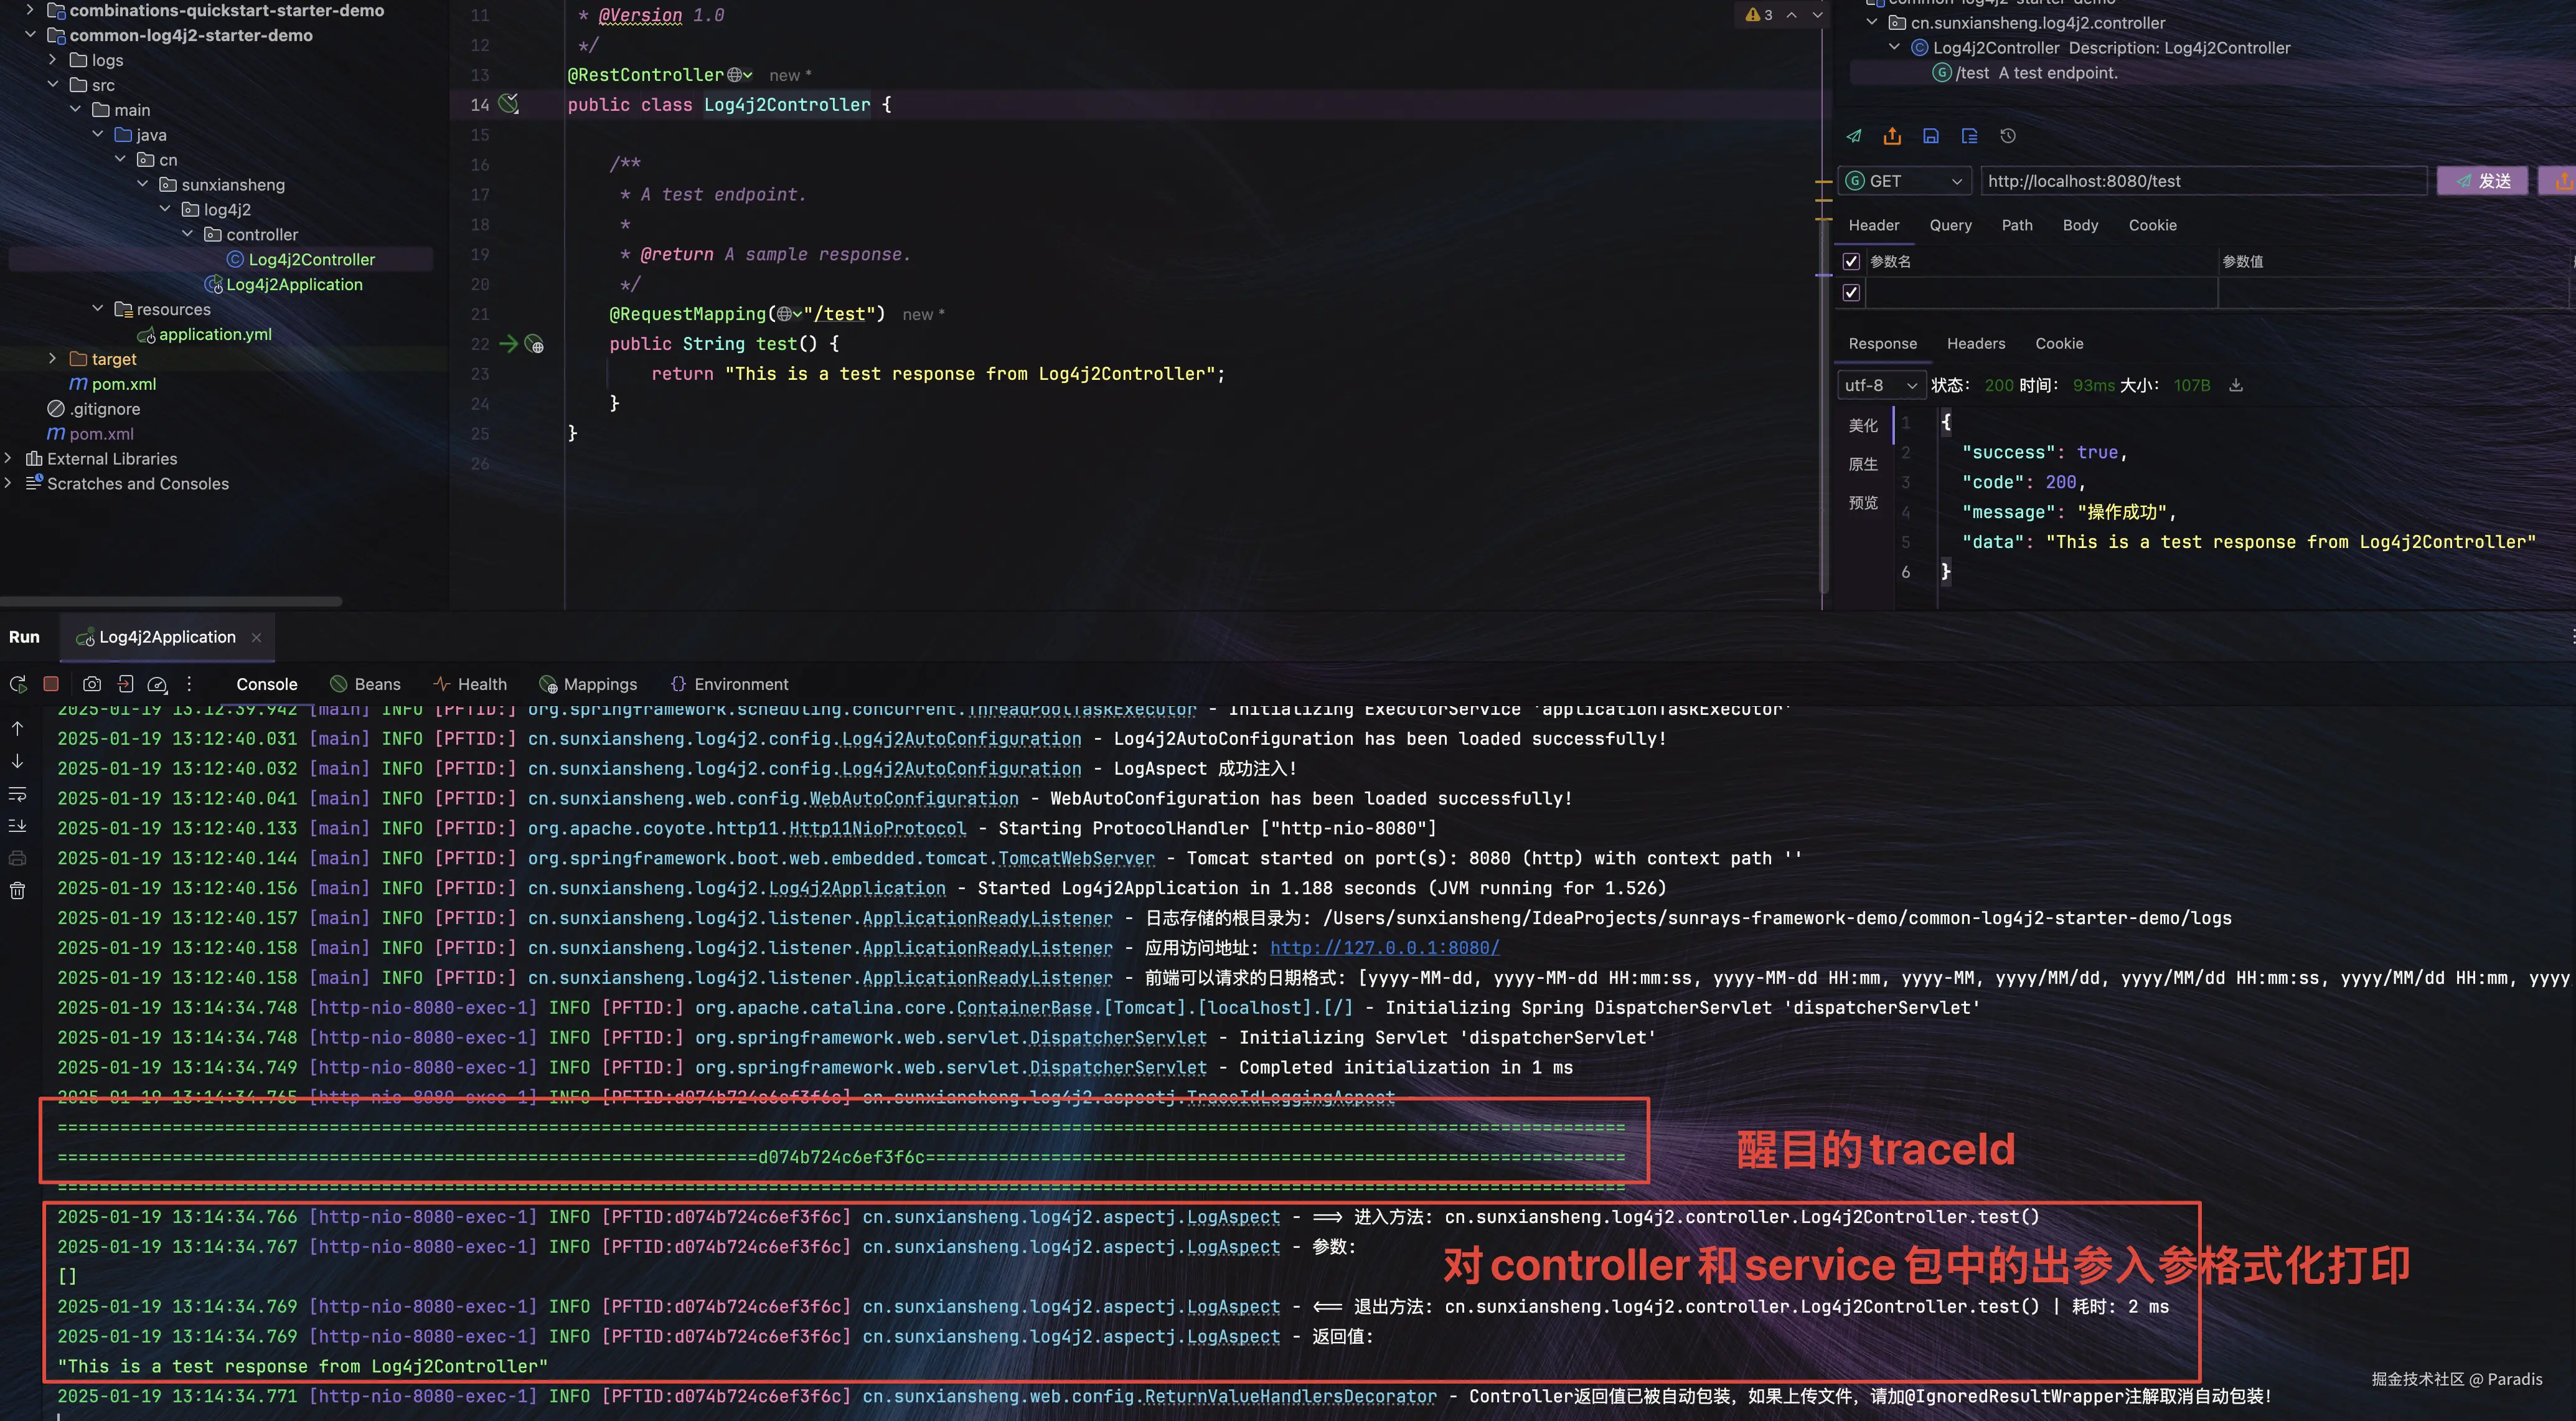Open the http://127.0.0.1:8080/ console link
This screenshot has width=2576, height=1421.
tap(1384, 948)
